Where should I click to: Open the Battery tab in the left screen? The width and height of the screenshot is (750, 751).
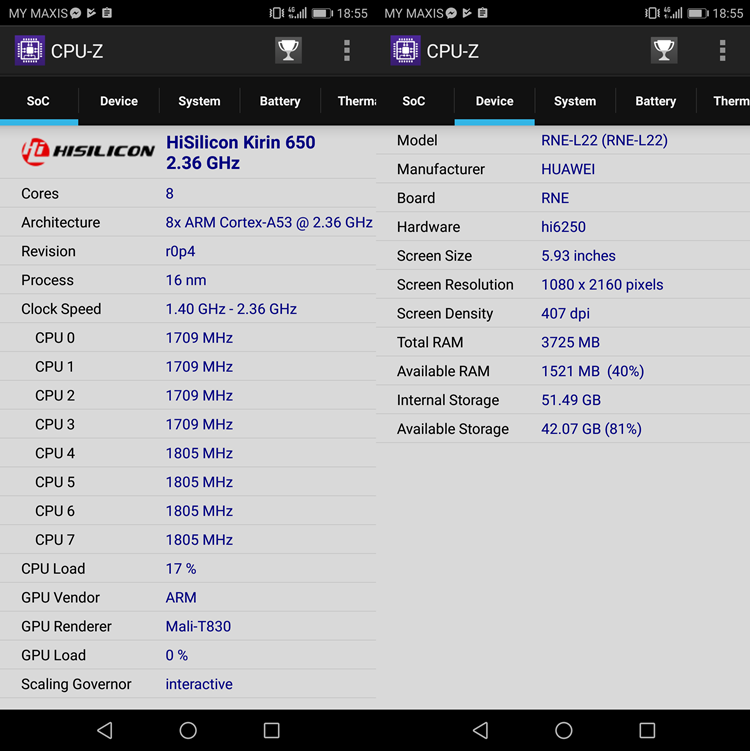coord(280,101)
